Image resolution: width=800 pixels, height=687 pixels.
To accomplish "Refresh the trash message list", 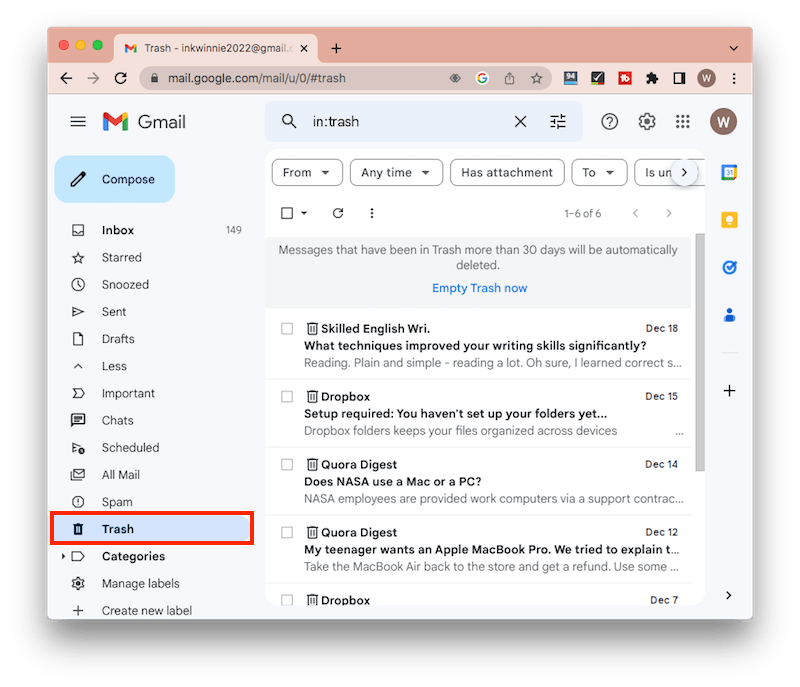I will coord(338,213).
